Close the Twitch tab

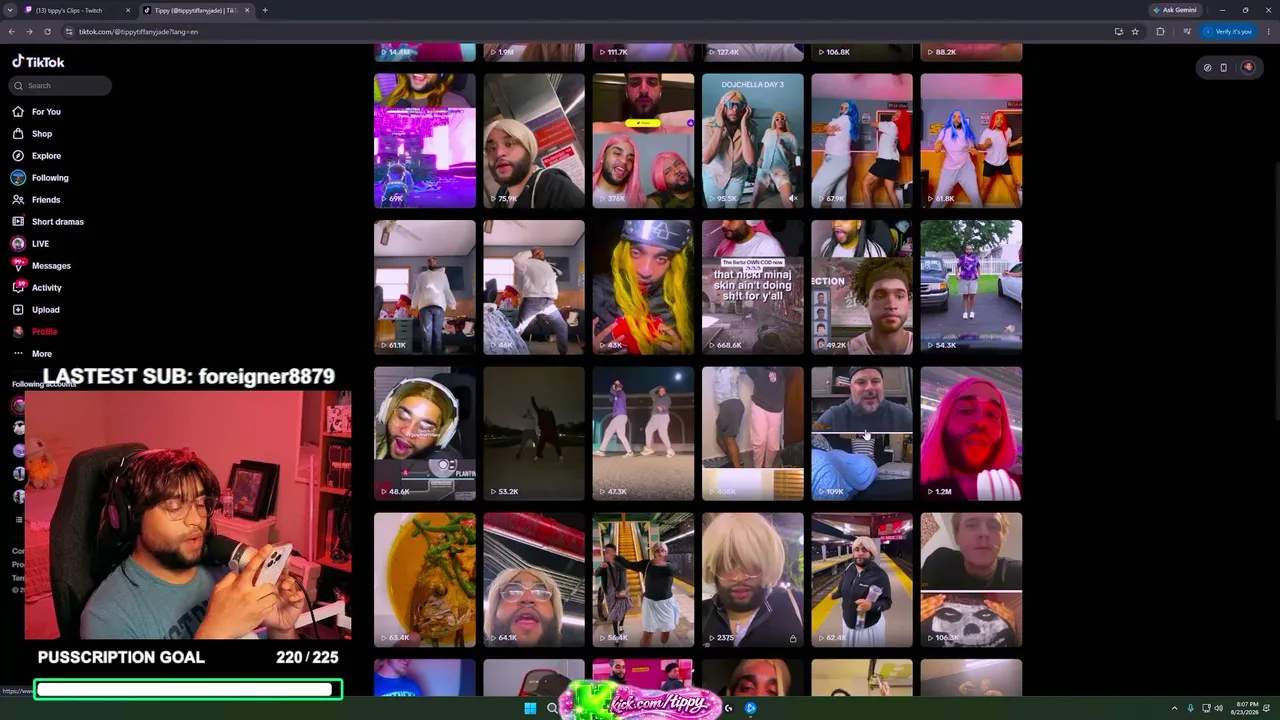tap(127, 10)
